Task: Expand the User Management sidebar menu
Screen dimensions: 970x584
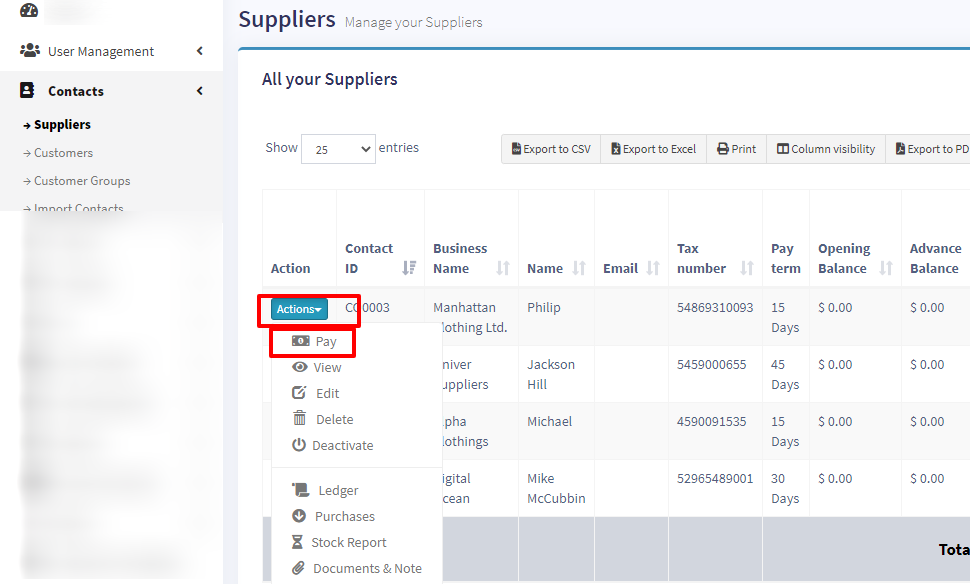Action: [x=199, y=51]
